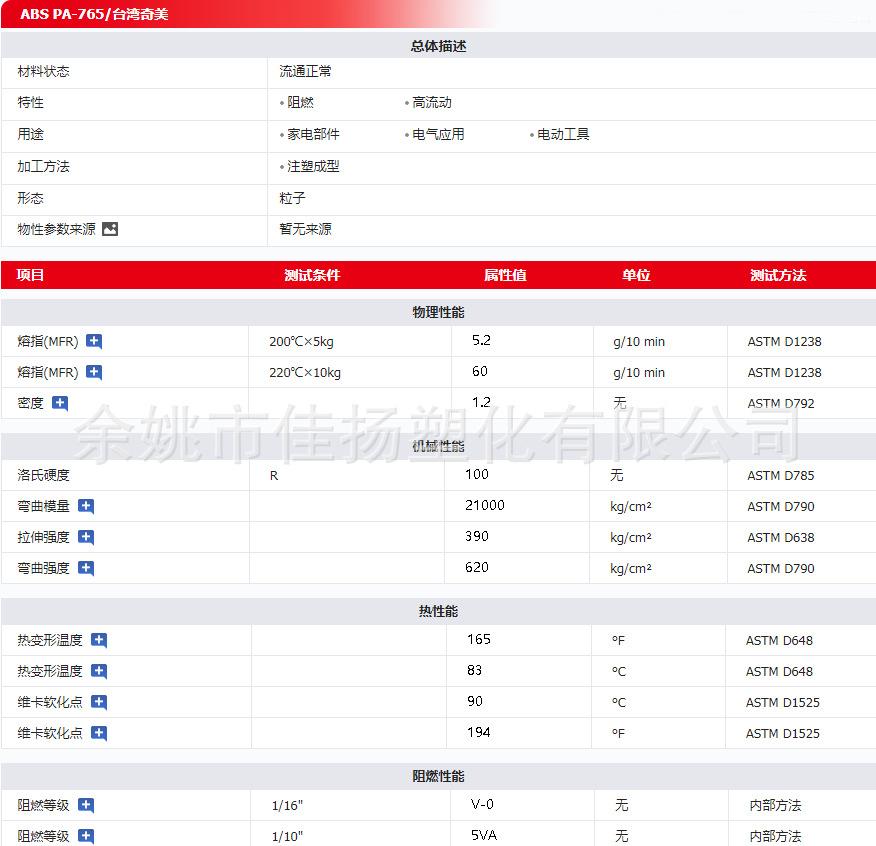
Task: Click the 物性参数来源 label
Action: (56, 229)
